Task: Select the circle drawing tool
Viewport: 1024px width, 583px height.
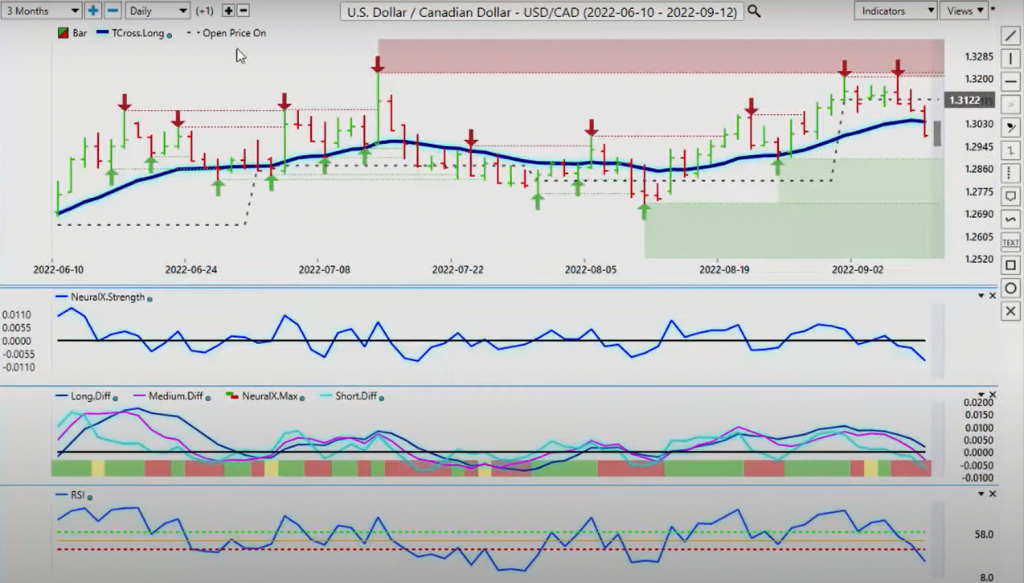Action: pos(1010,288)
